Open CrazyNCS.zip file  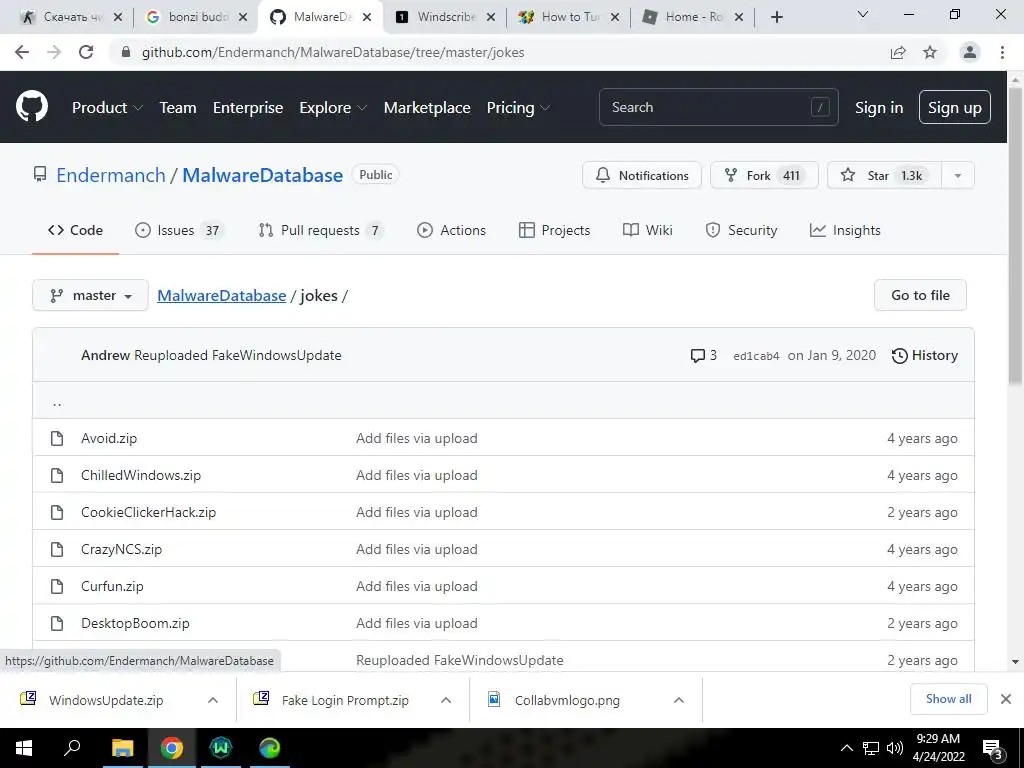(121, 549)
